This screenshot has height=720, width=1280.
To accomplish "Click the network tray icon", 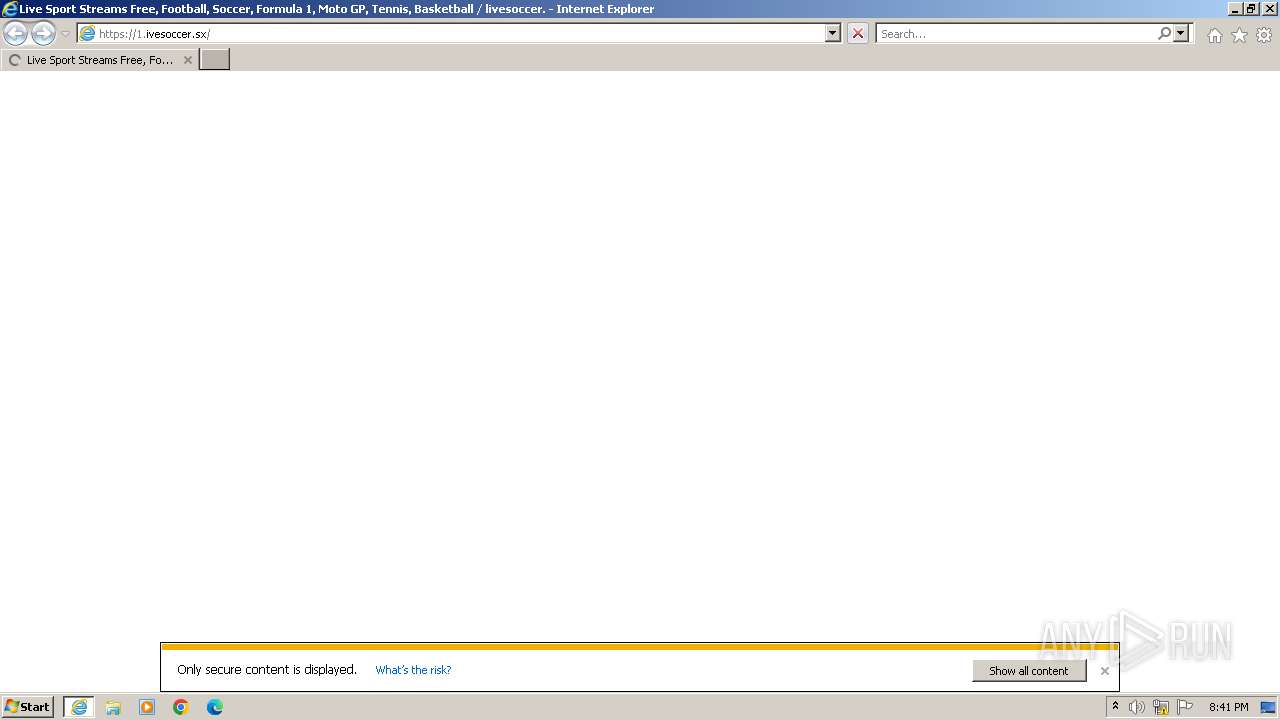I will tap(1161, 707).
